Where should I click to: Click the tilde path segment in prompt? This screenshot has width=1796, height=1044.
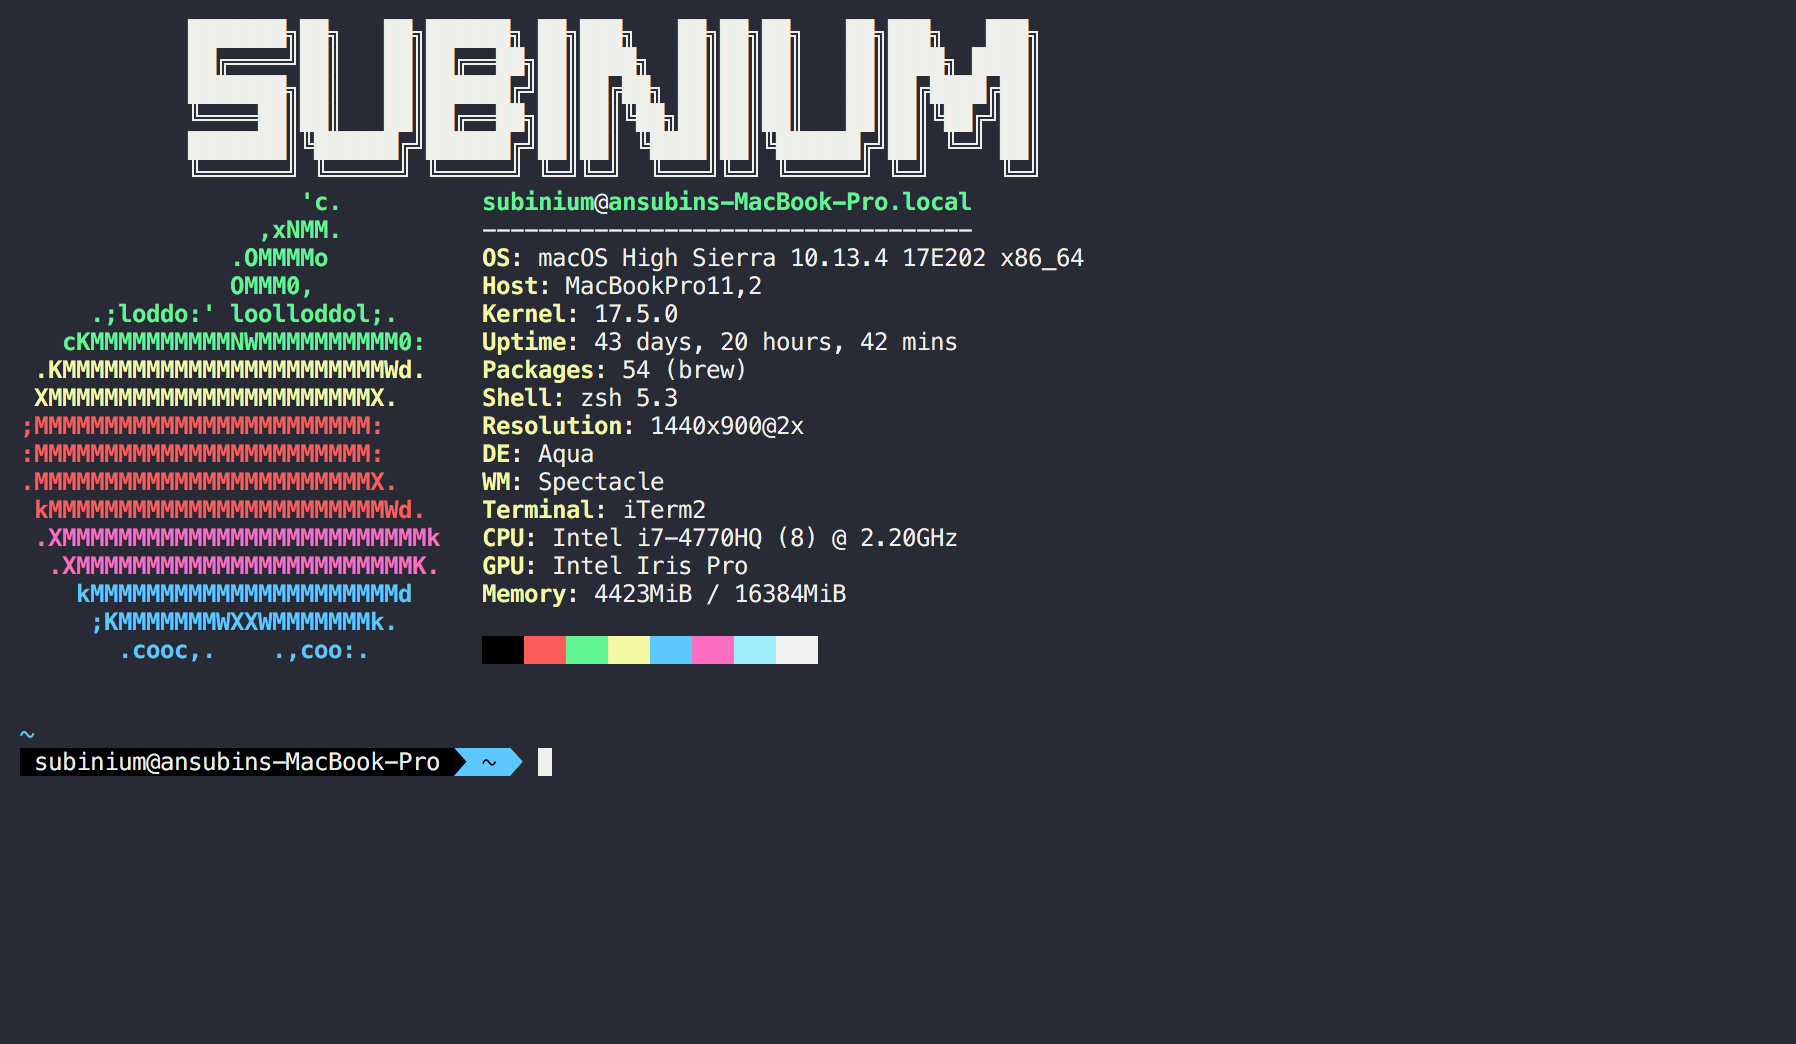pyautogui.click(x=487, y=762)
